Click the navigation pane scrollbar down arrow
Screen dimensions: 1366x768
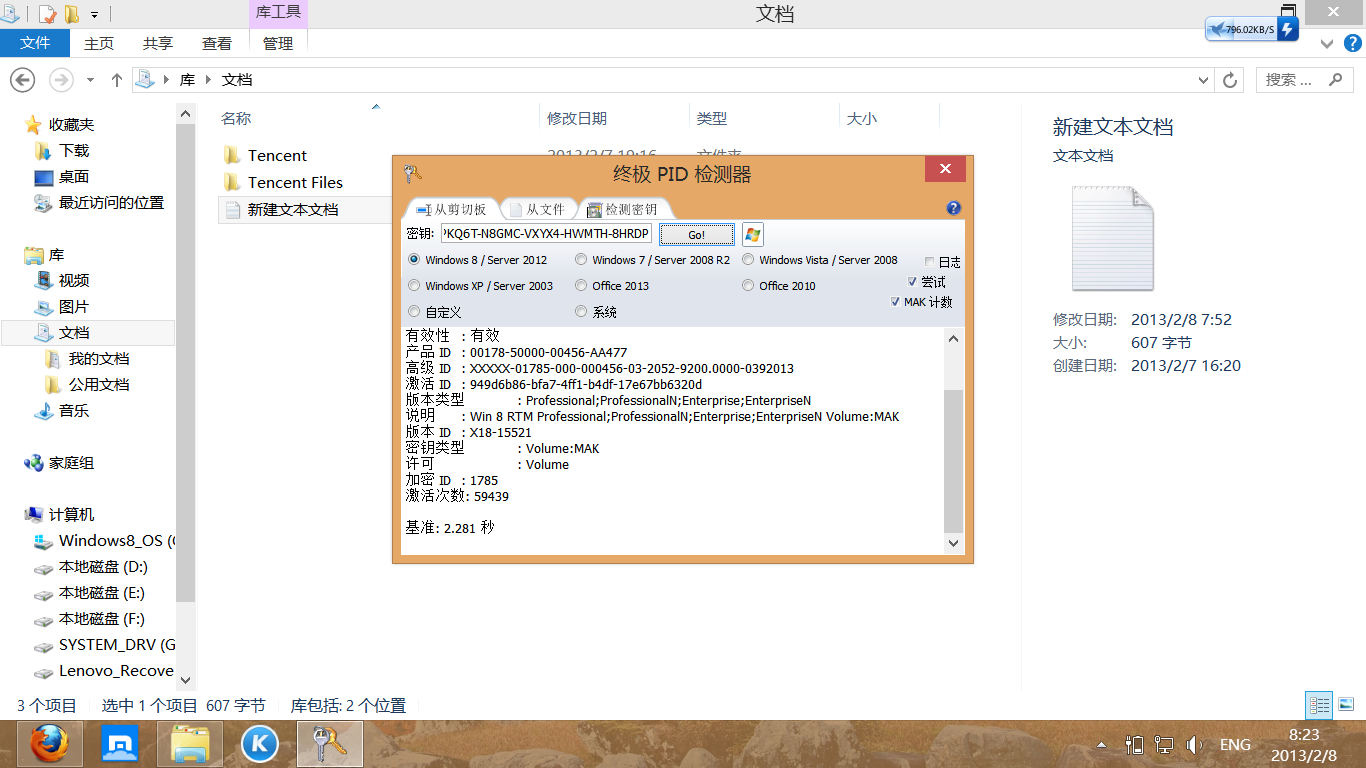[185, 679]
